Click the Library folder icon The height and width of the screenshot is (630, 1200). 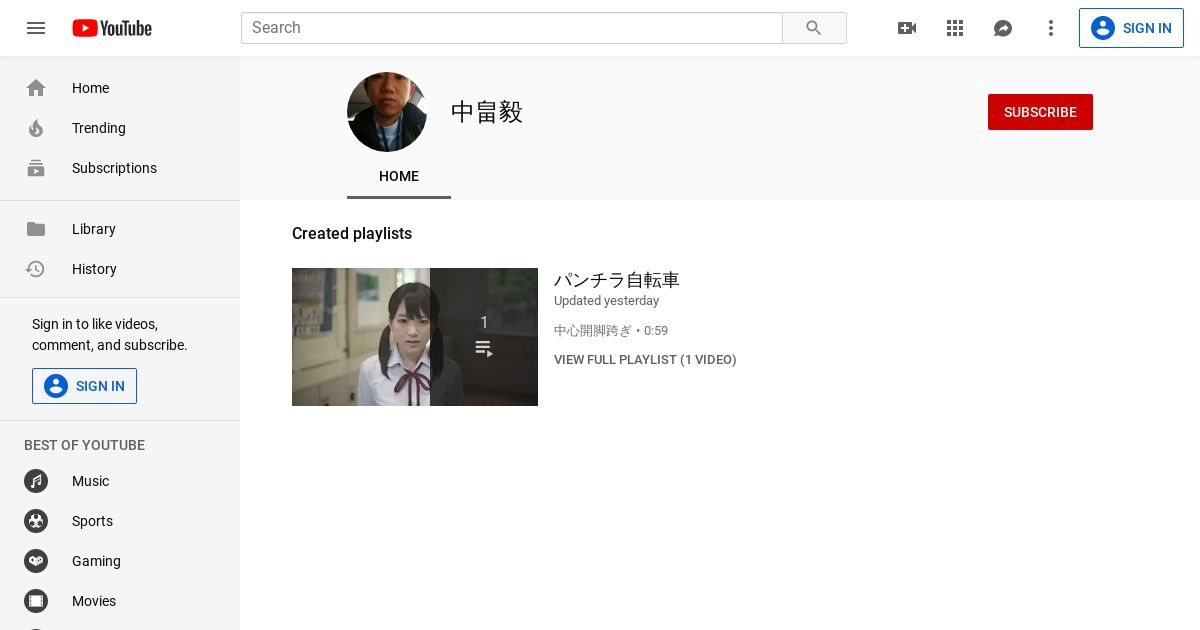tap(36, 229)
